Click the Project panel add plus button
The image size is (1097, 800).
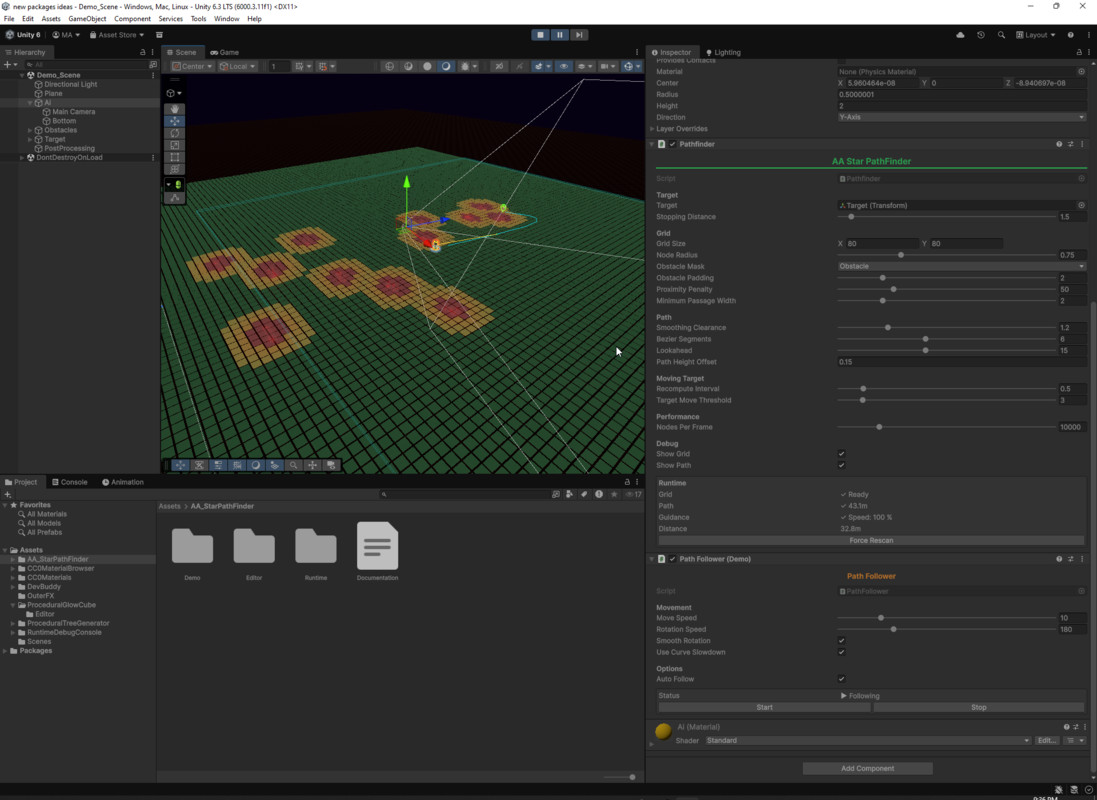click(x=8, y=494)
